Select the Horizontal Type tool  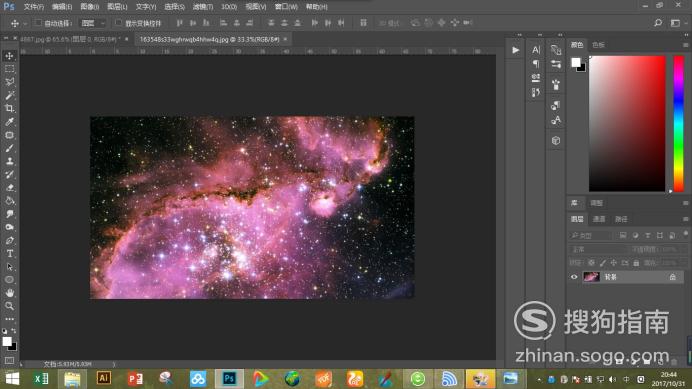click(x=9, y=254)
